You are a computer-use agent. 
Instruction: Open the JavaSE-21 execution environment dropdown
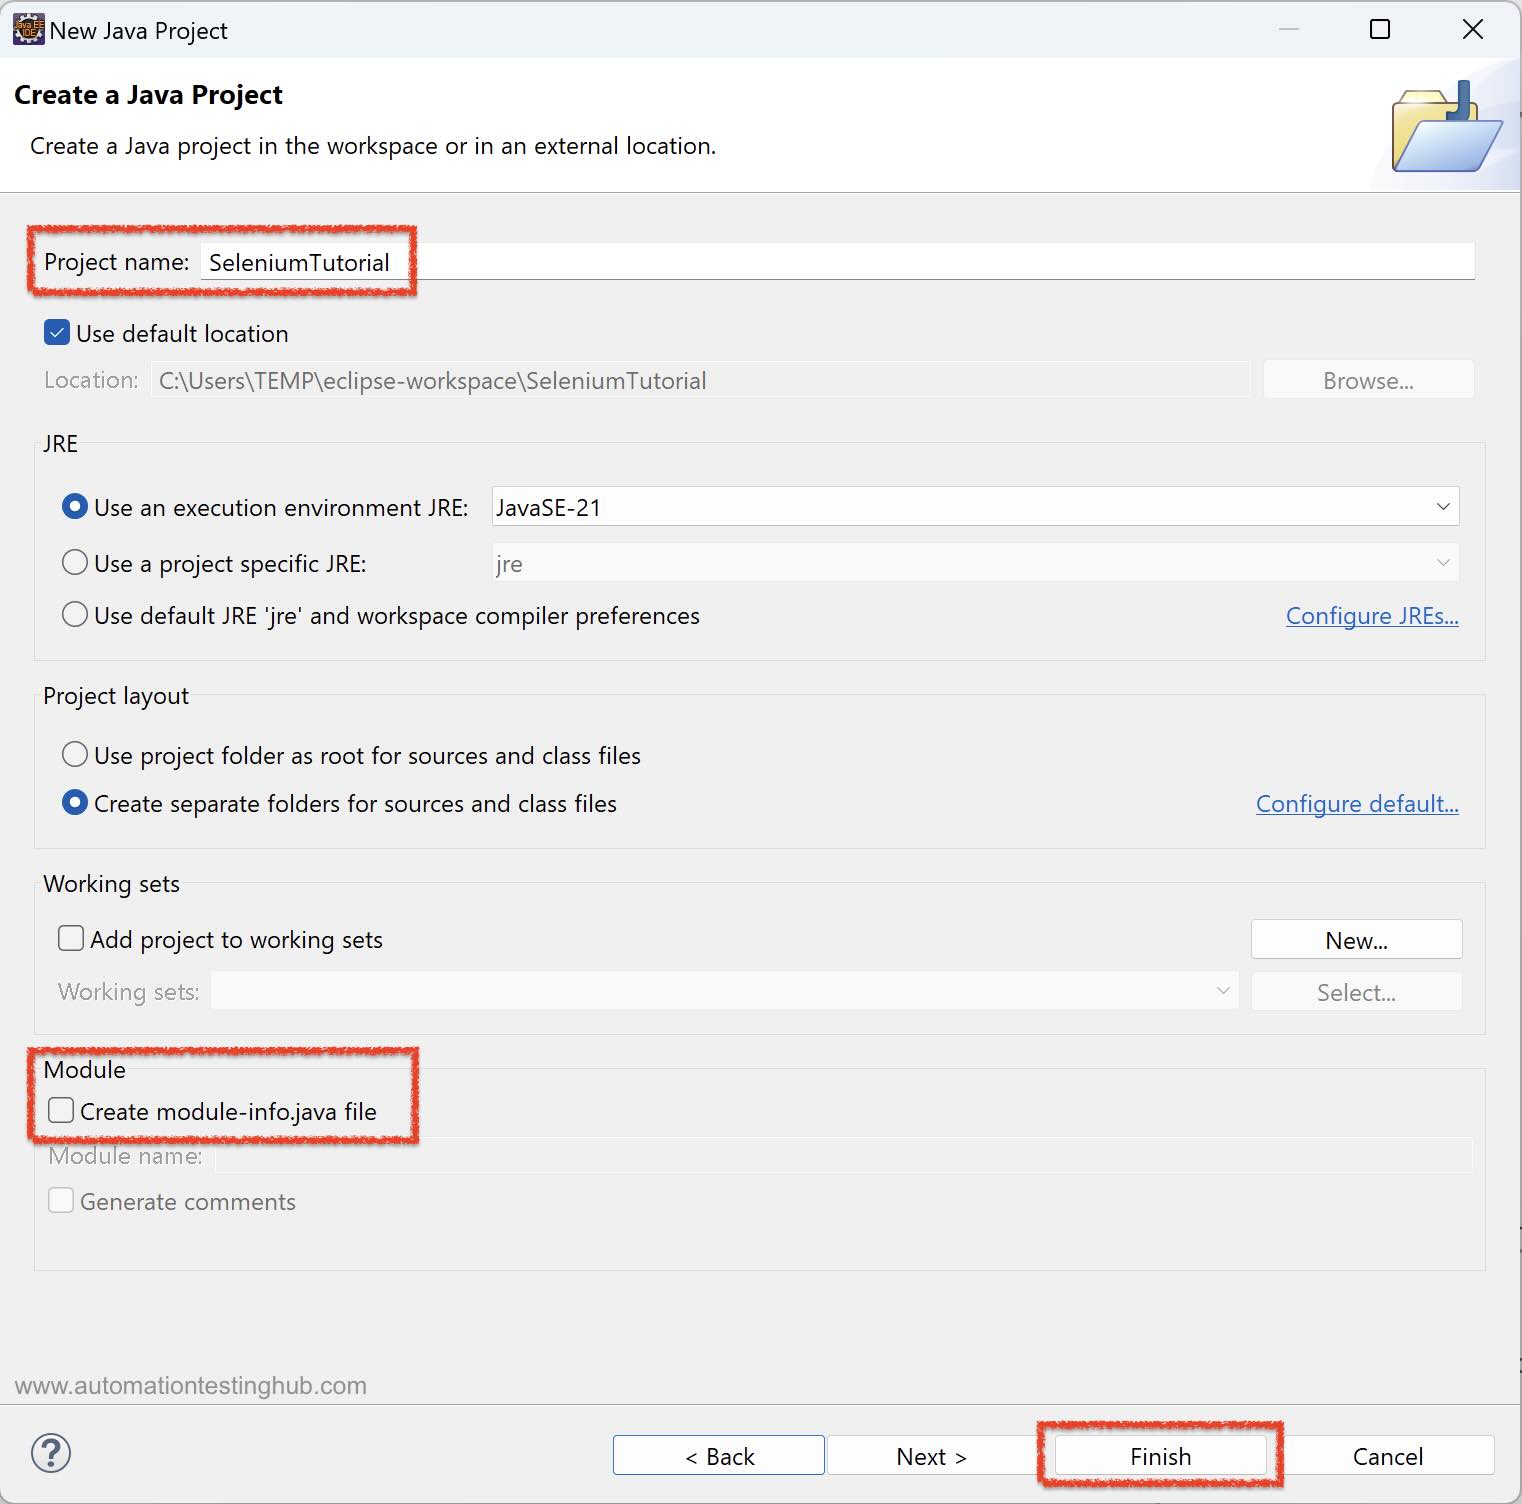click(x=975, y=507)
